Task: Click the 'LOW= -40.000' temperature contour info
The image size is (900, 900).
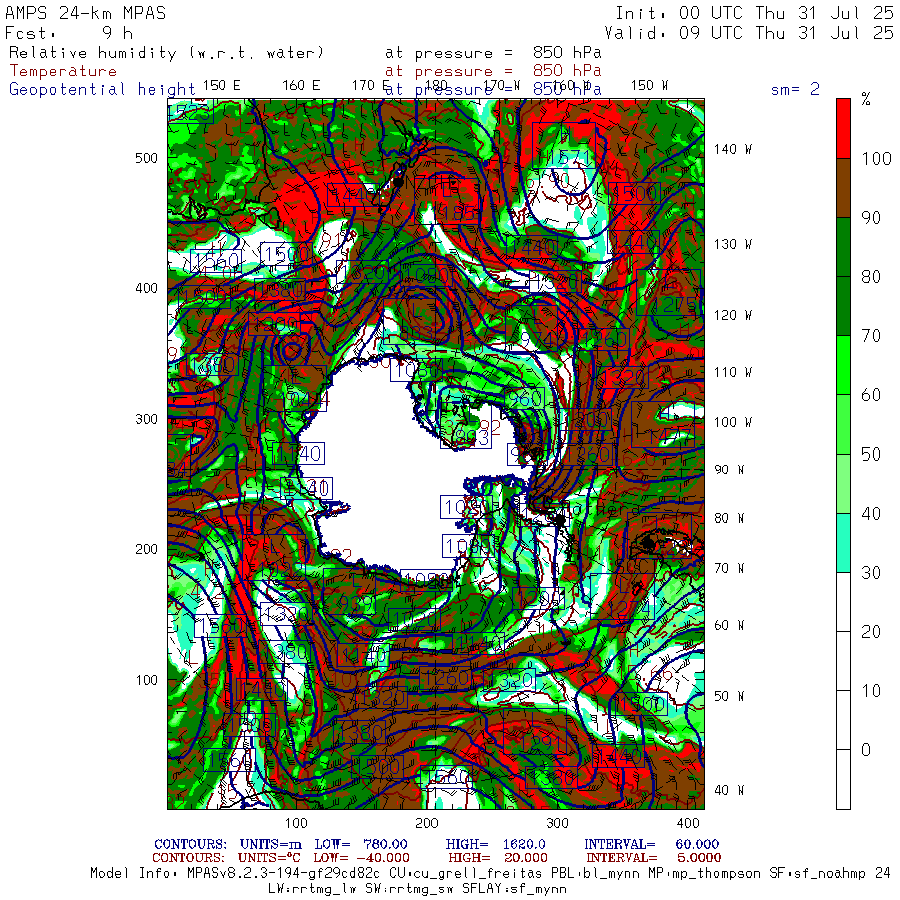Action: click(x=361, y=858)
